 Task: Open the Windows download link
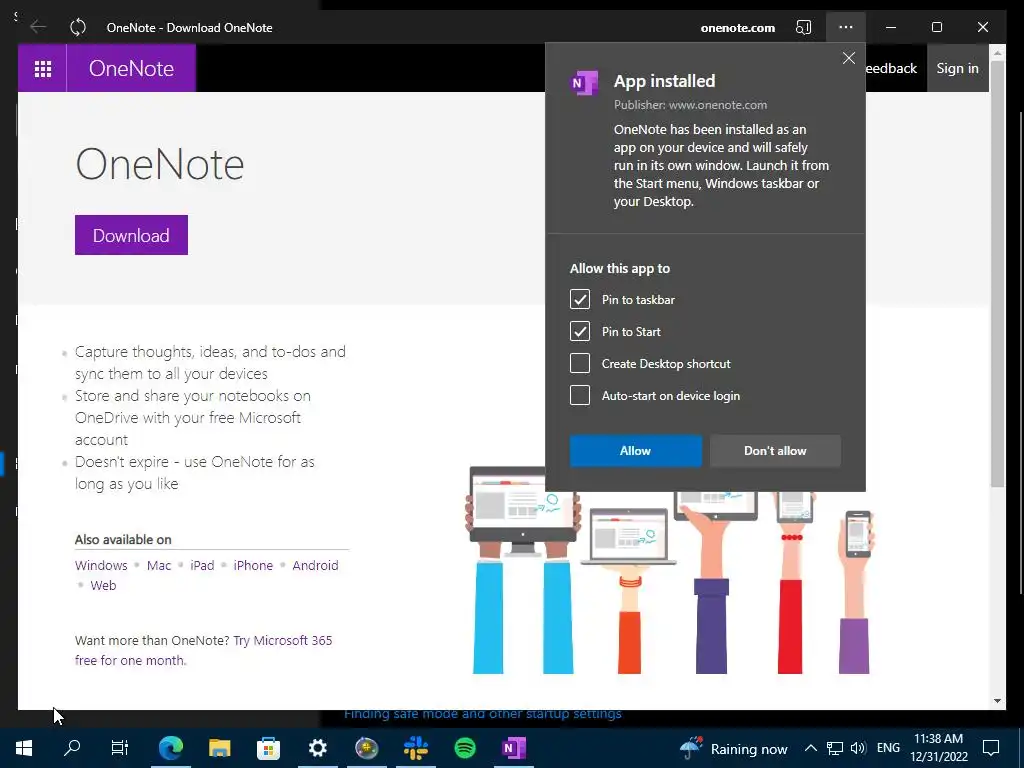[x=101, y=566]
